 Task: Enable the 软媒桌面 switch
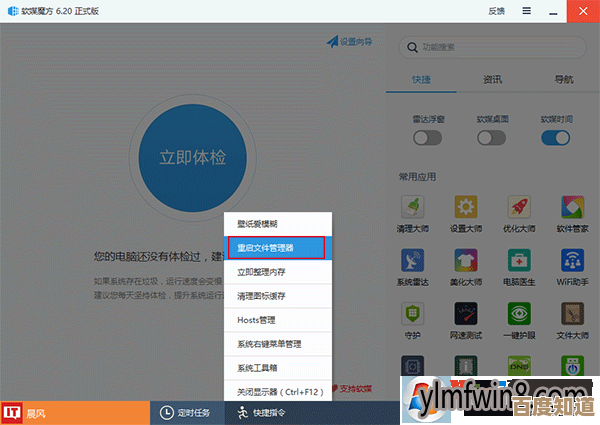point(491,137)
